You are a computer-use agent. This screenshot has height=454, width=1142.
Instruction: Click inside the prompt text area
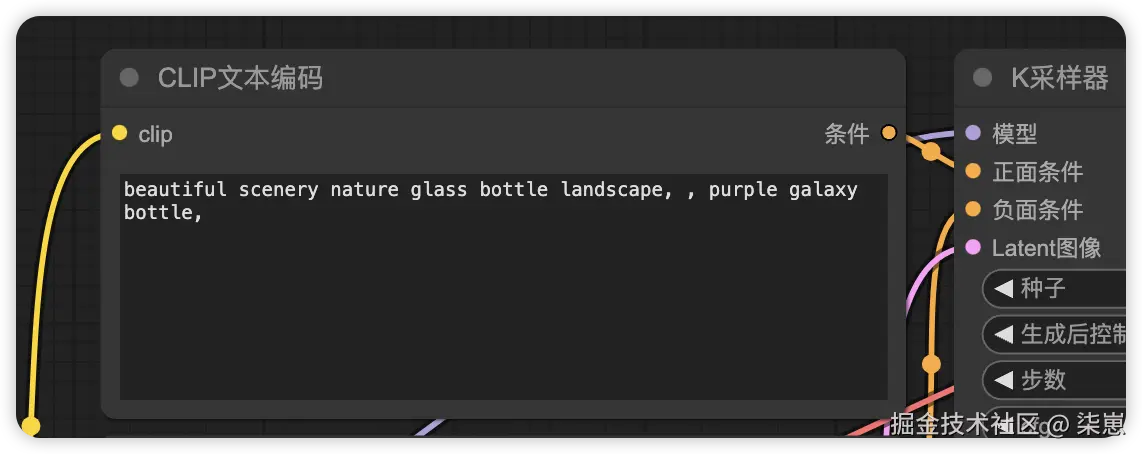pos(503,300)
